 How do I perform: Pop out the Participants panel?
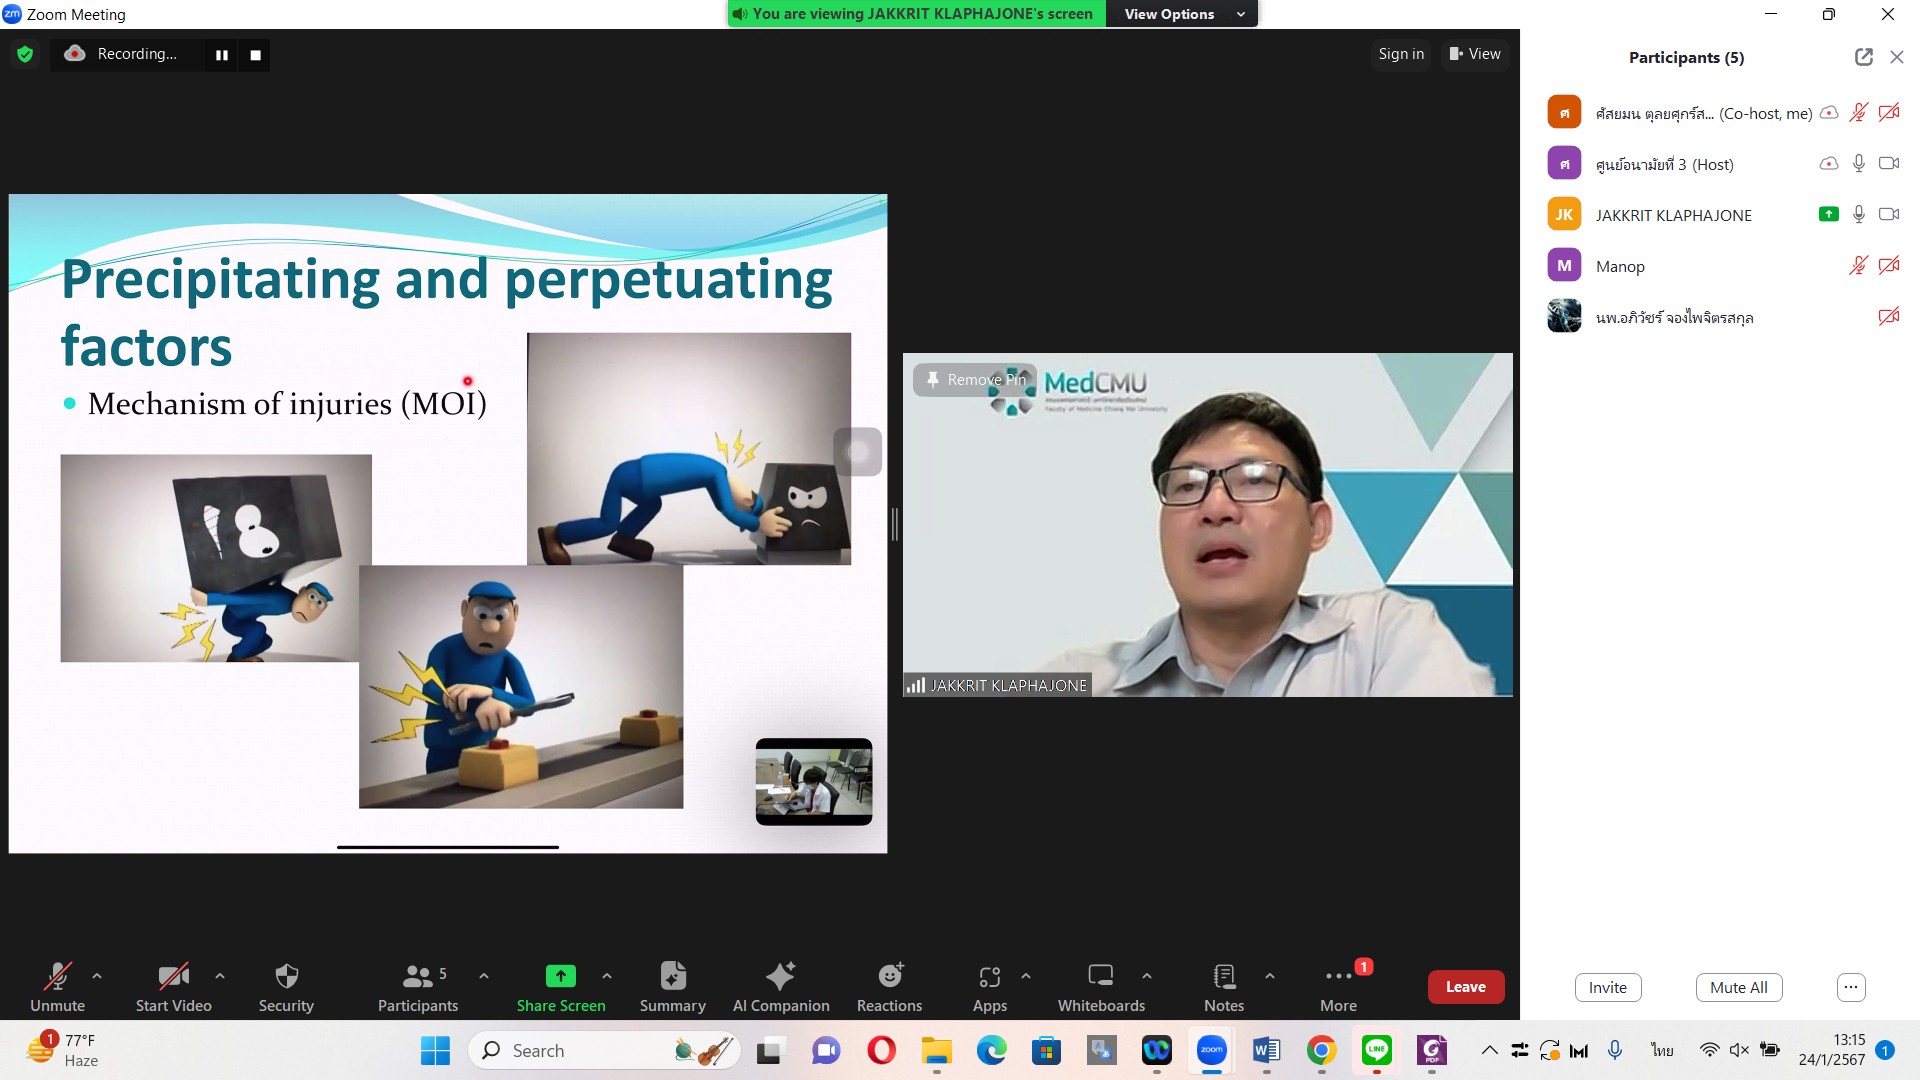tap(1864, 57)
